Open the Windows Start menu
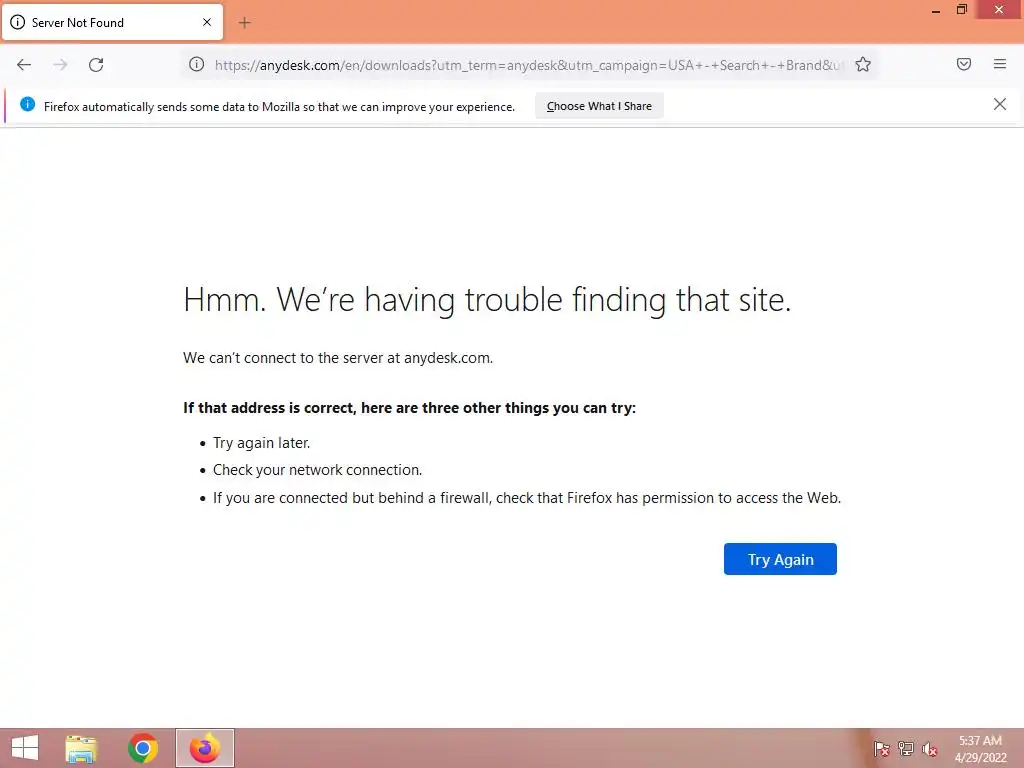1024x768 pixels. click(25, 748)
